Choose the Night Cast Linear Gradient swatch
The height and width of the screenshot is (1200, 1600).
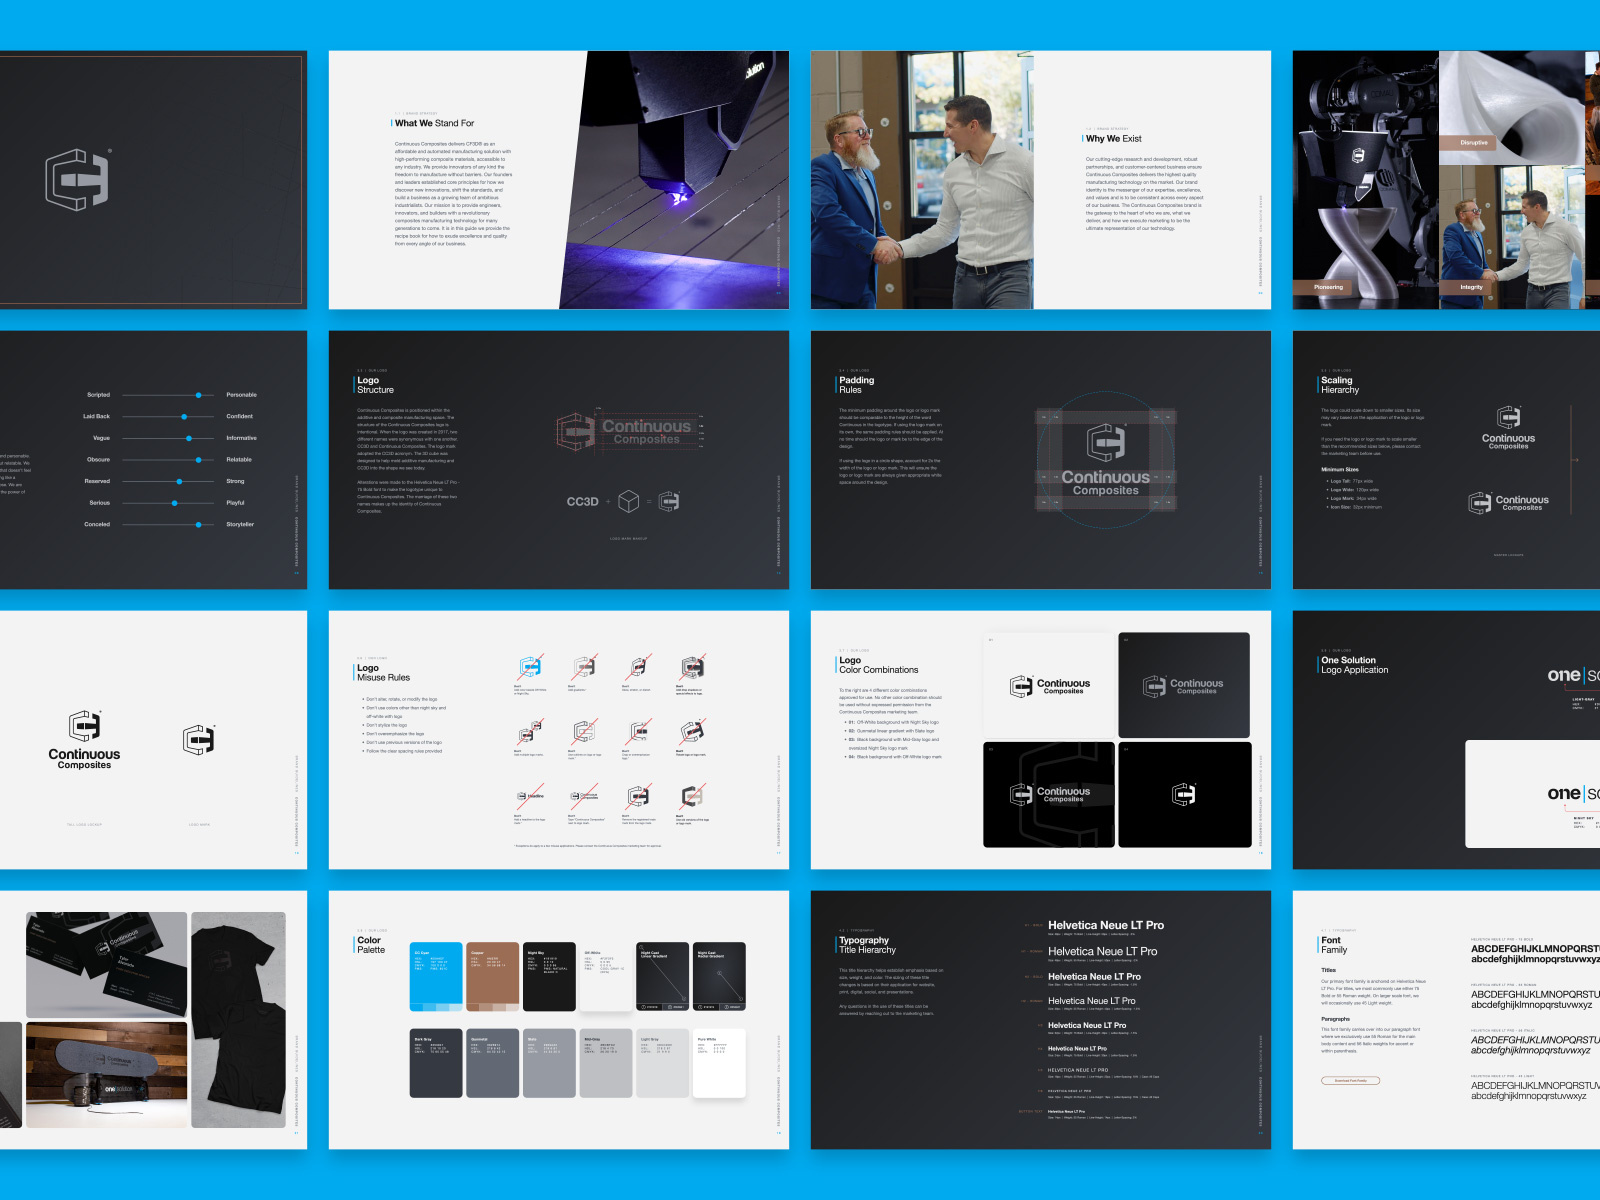click(x=663, y=976)
